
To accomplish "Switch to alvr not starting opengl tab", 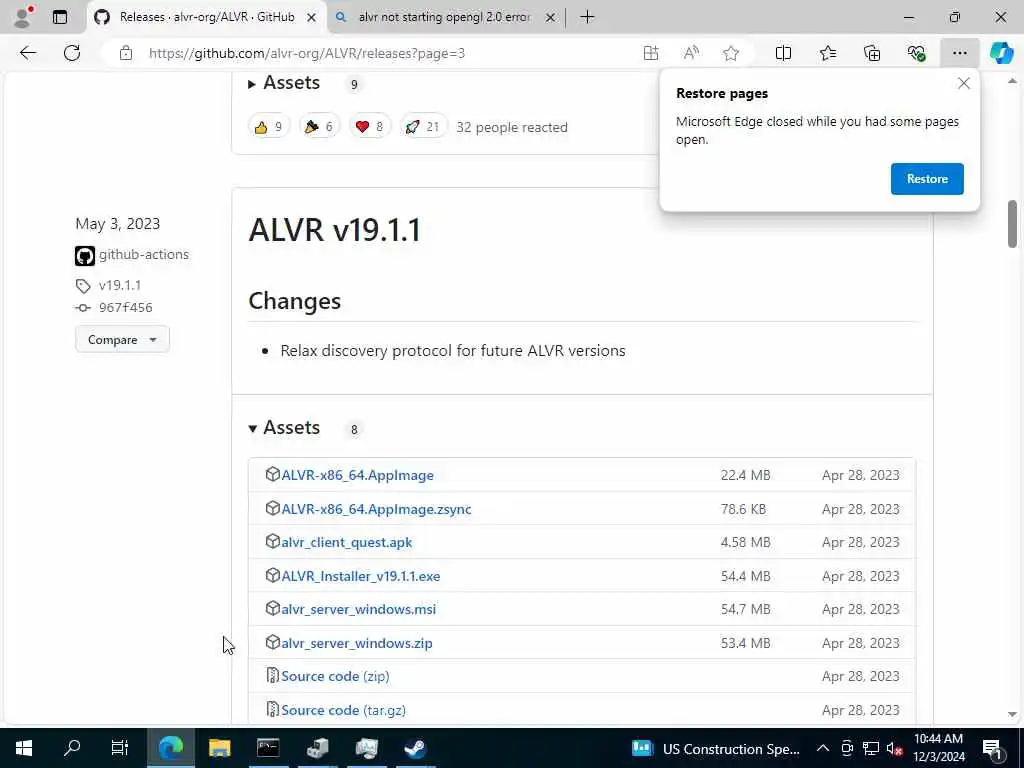I will 444,17.
